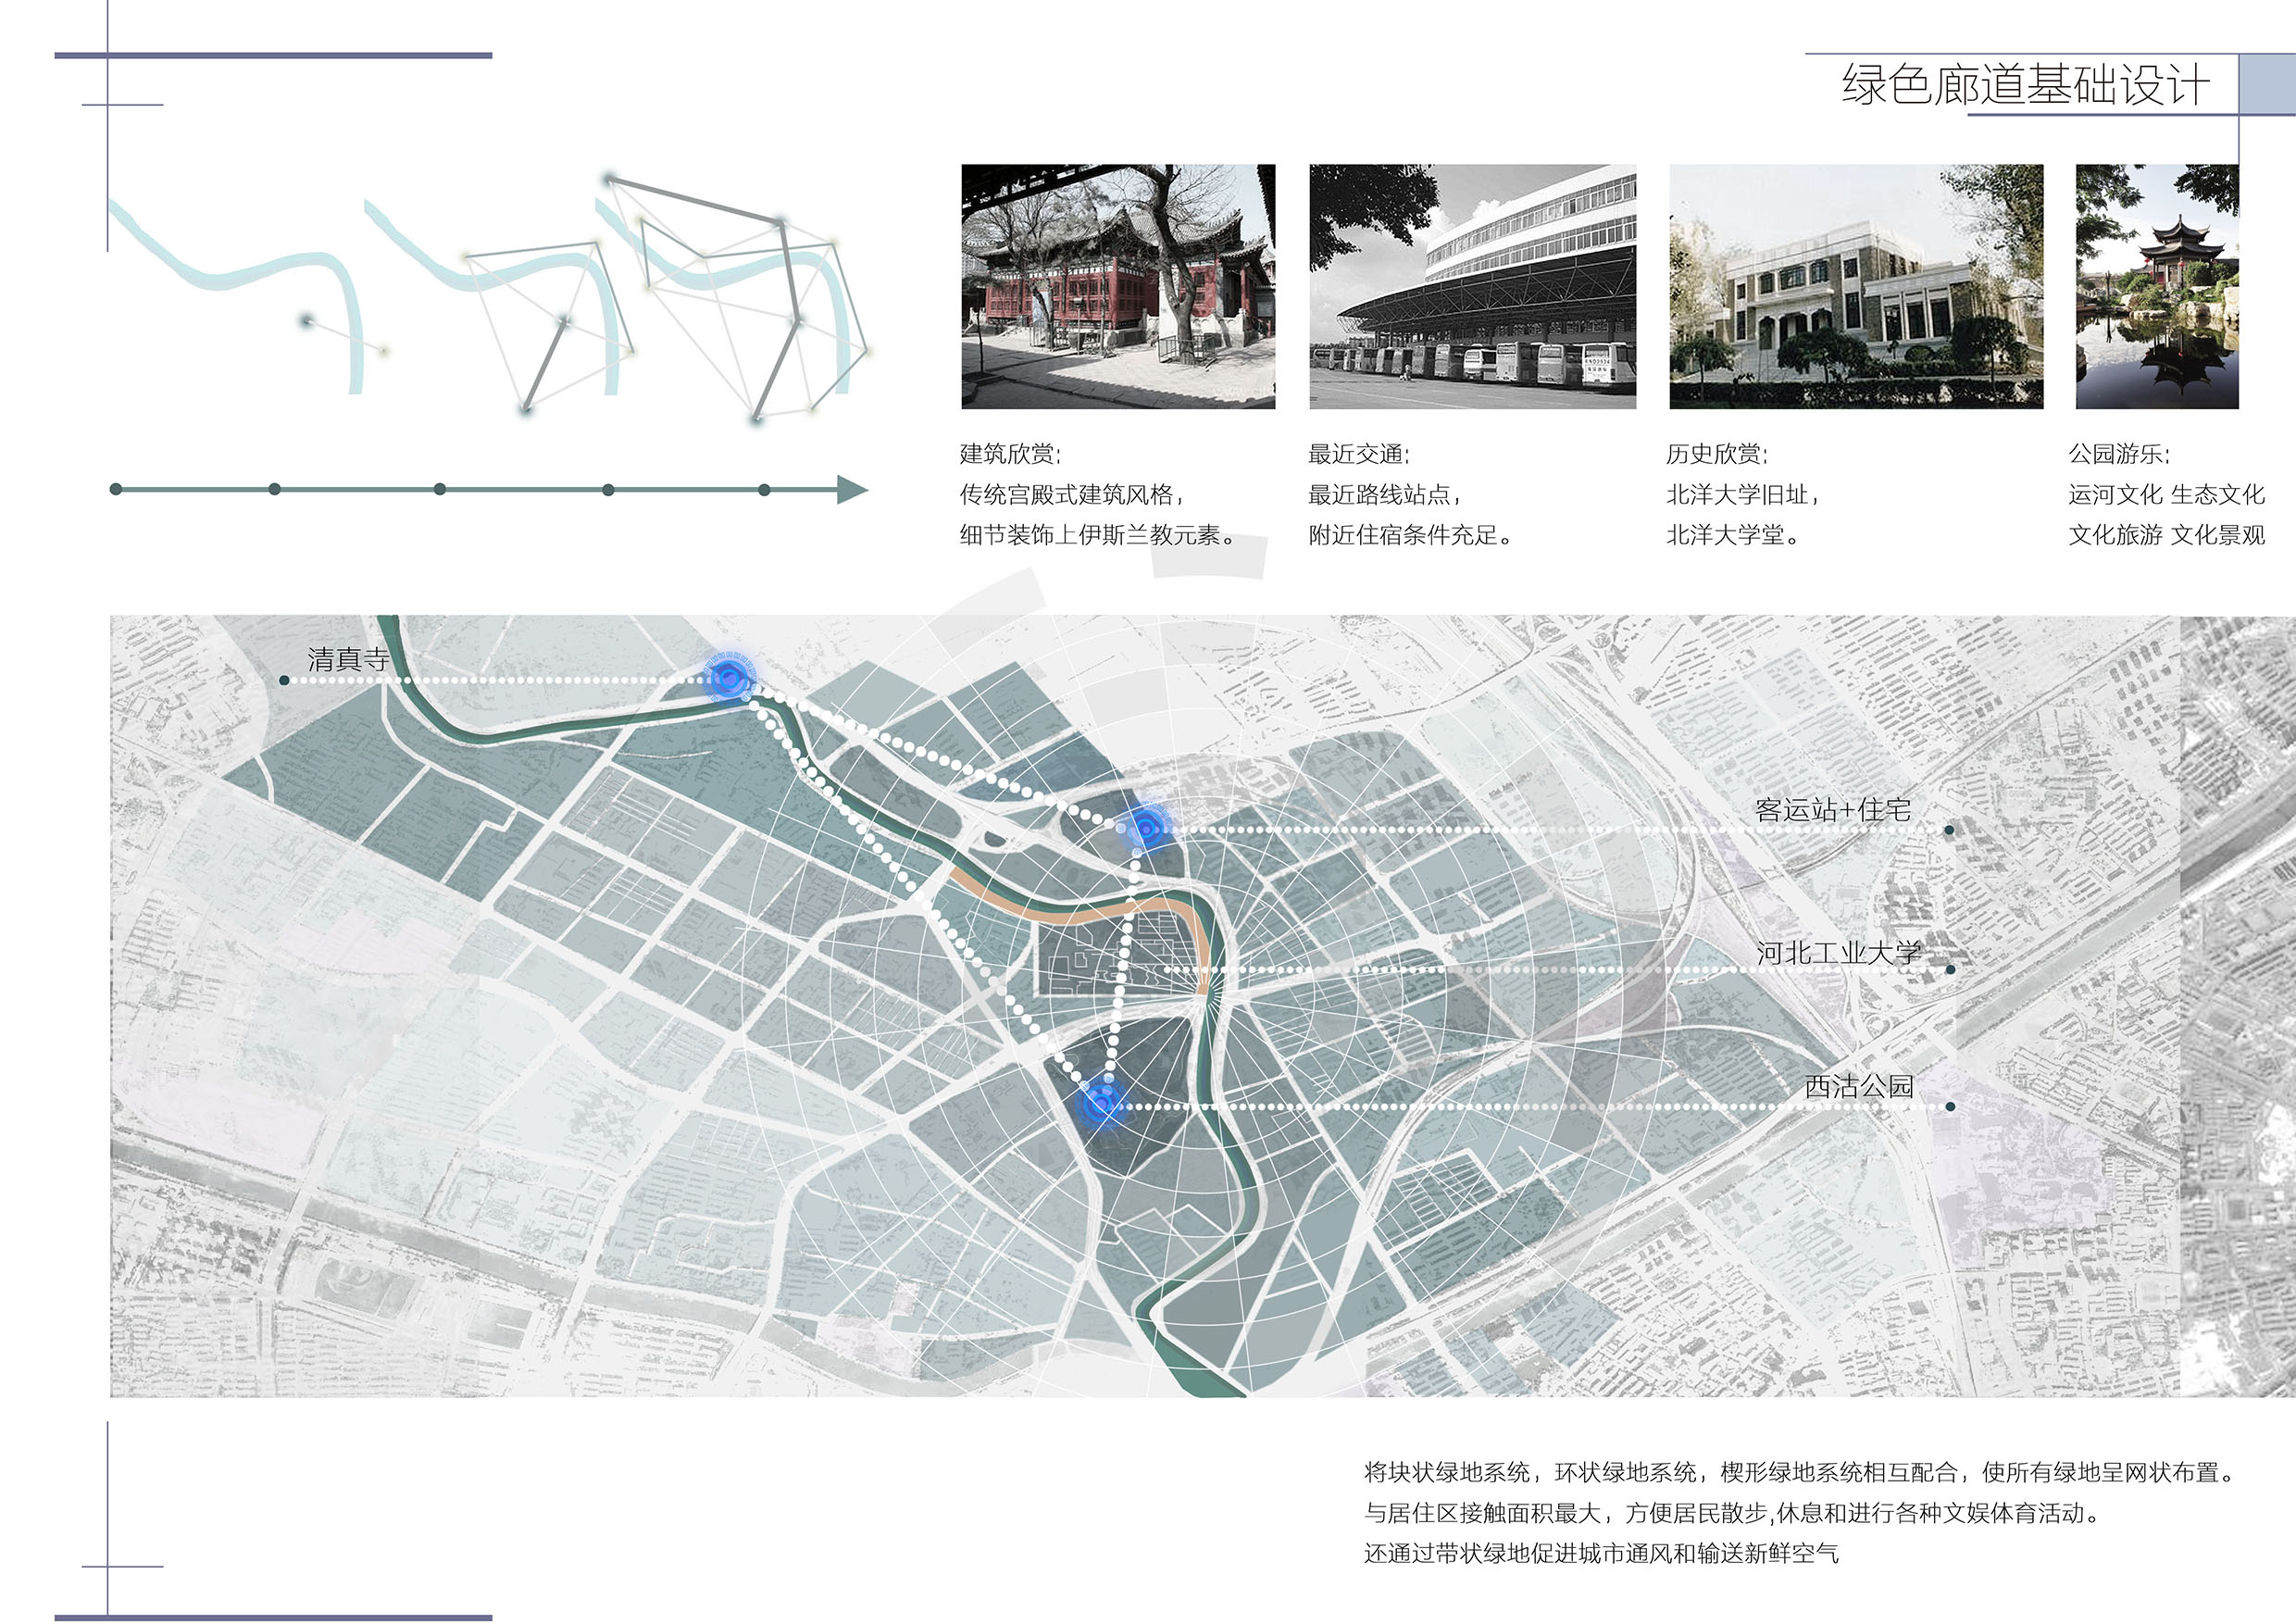Click the 客运站+住宅 map label
This screenshot has width=2296, height=1624.
pos(1833,810)
